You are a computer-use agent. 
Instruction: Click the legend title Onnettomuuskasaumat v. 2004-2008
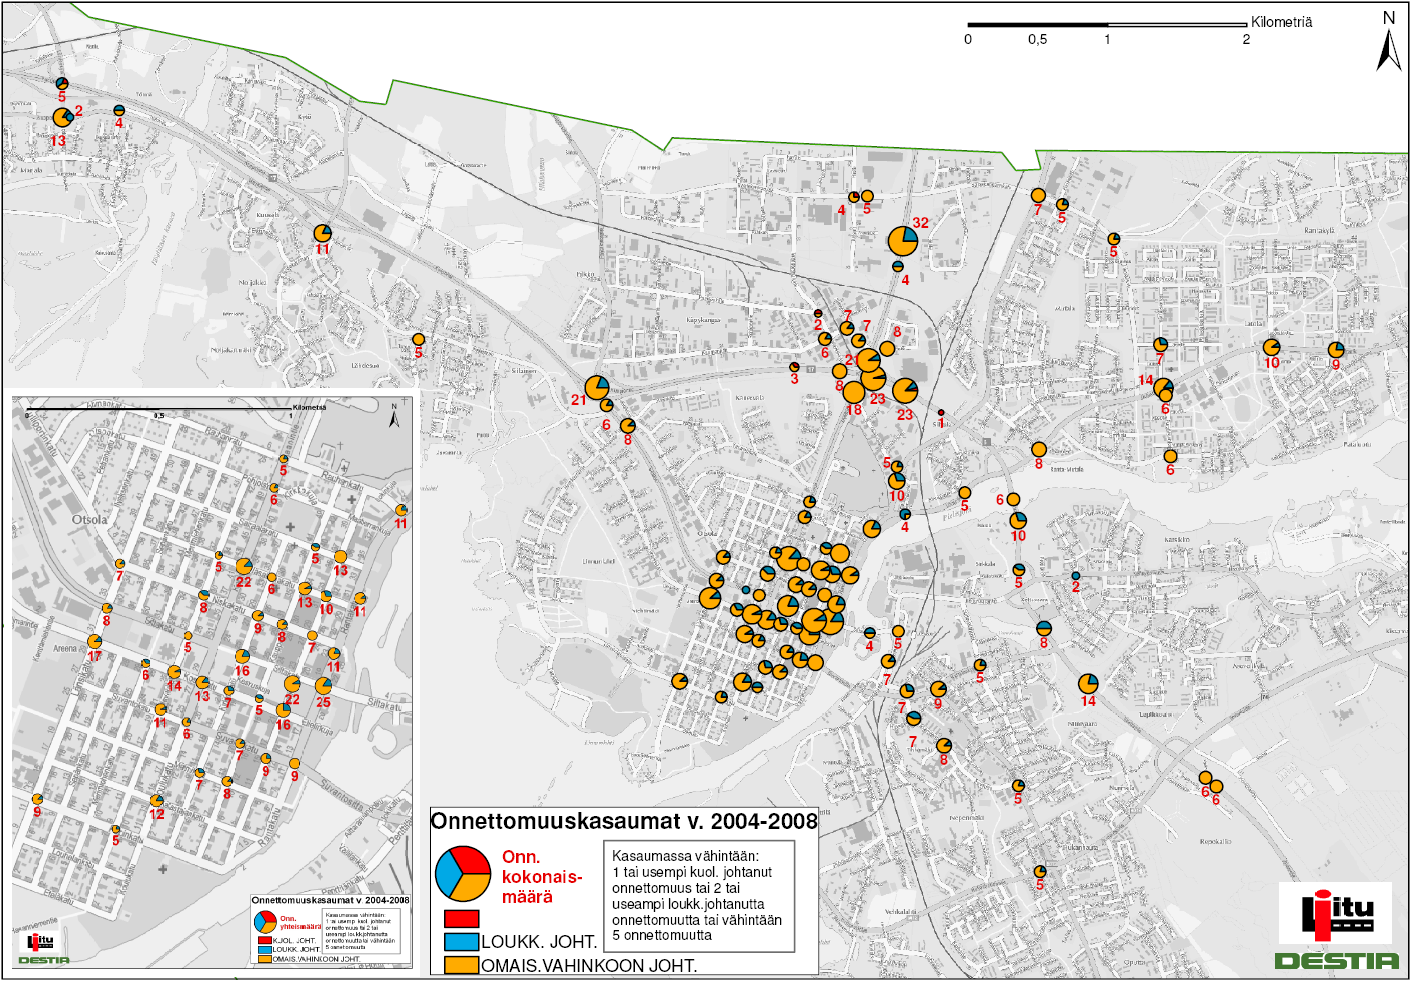624,821
